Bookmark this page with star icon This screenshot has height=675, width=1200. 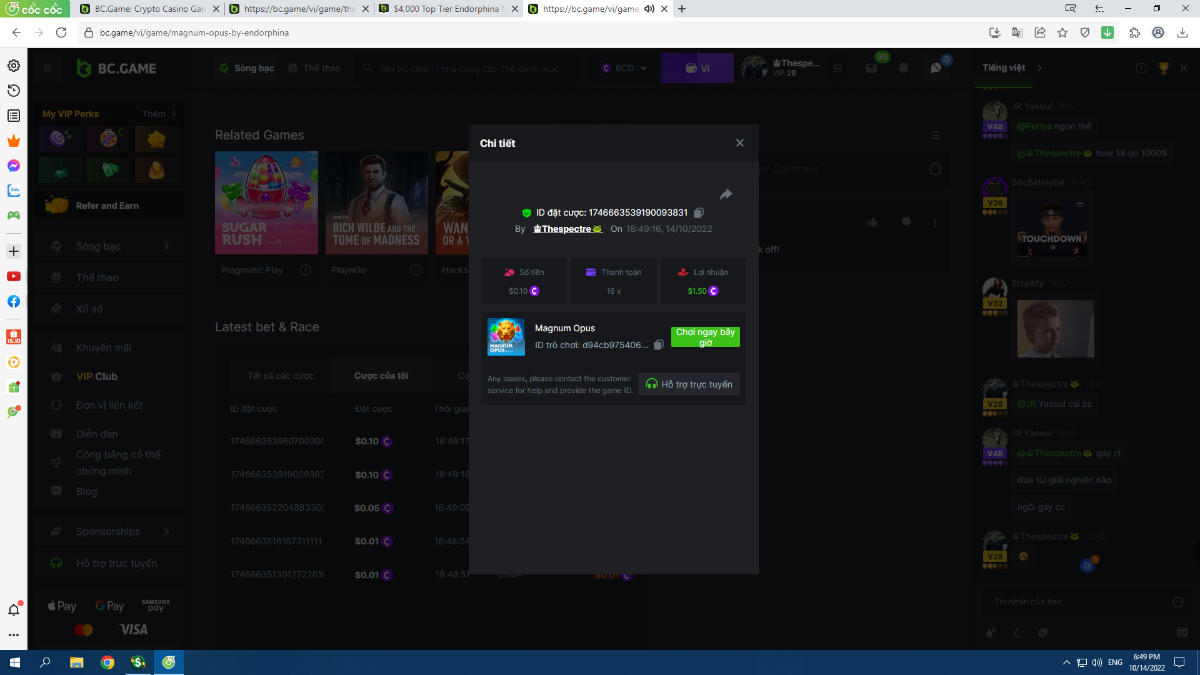click(x=1062, y=32)
